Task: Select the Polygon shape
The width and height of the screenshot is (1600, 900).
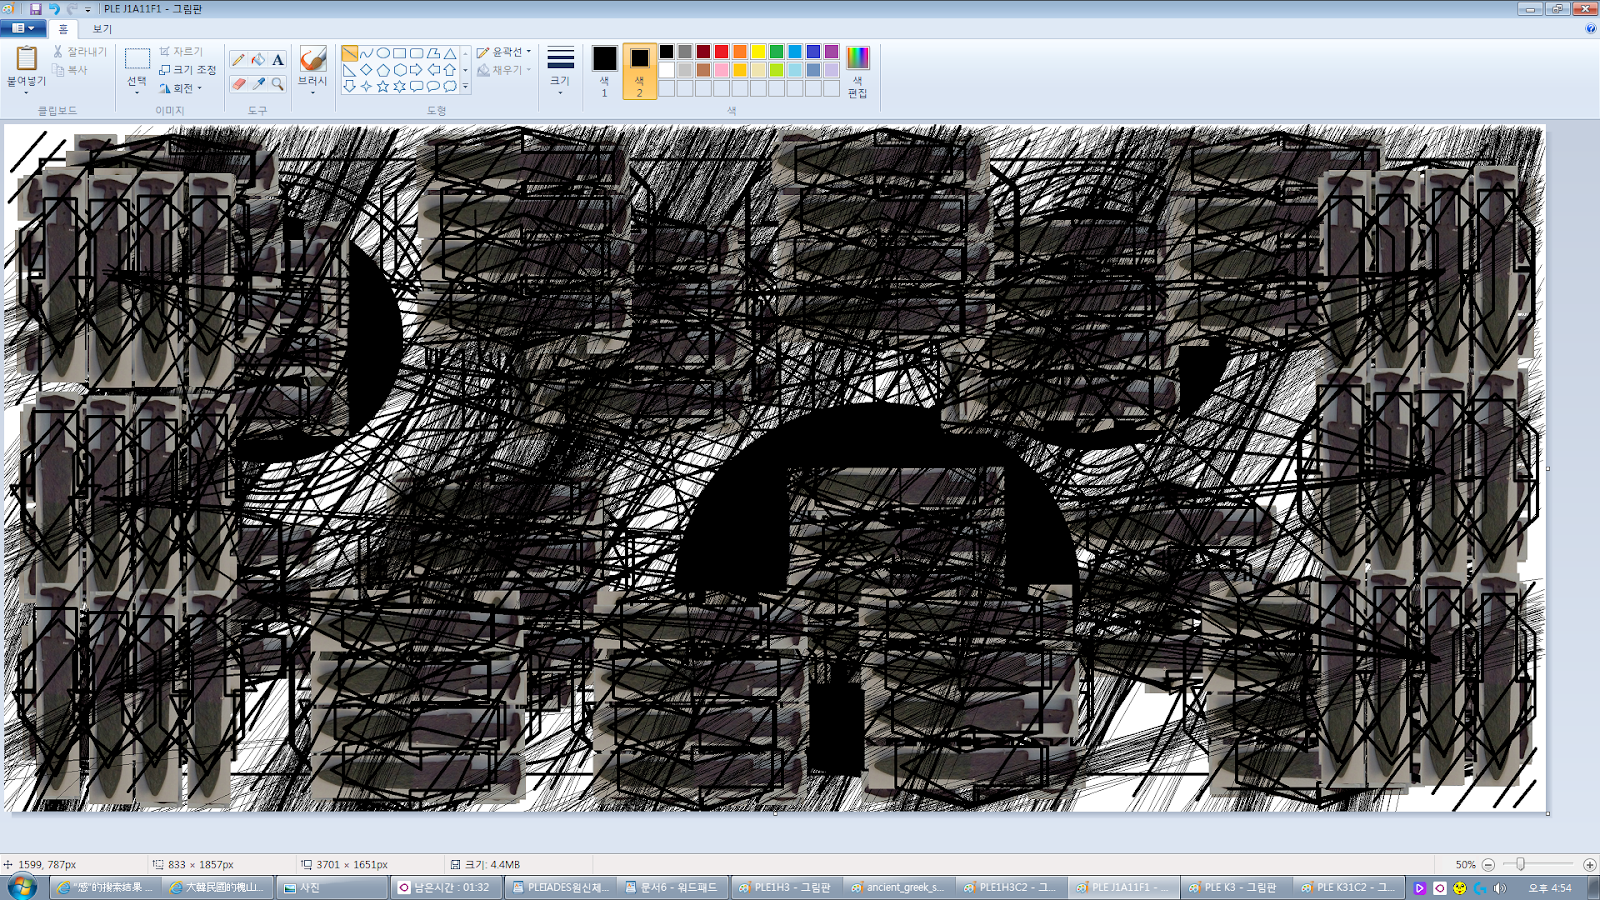Action: click(433, 54)
